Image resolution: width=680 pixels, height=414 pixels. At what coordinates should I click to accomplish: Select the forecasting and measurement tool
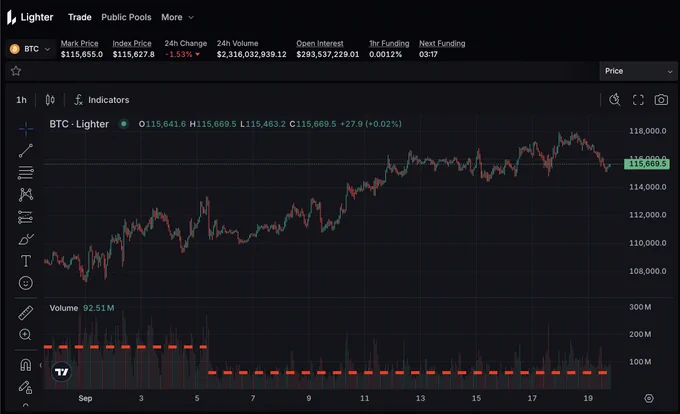[x=26, y=217]
